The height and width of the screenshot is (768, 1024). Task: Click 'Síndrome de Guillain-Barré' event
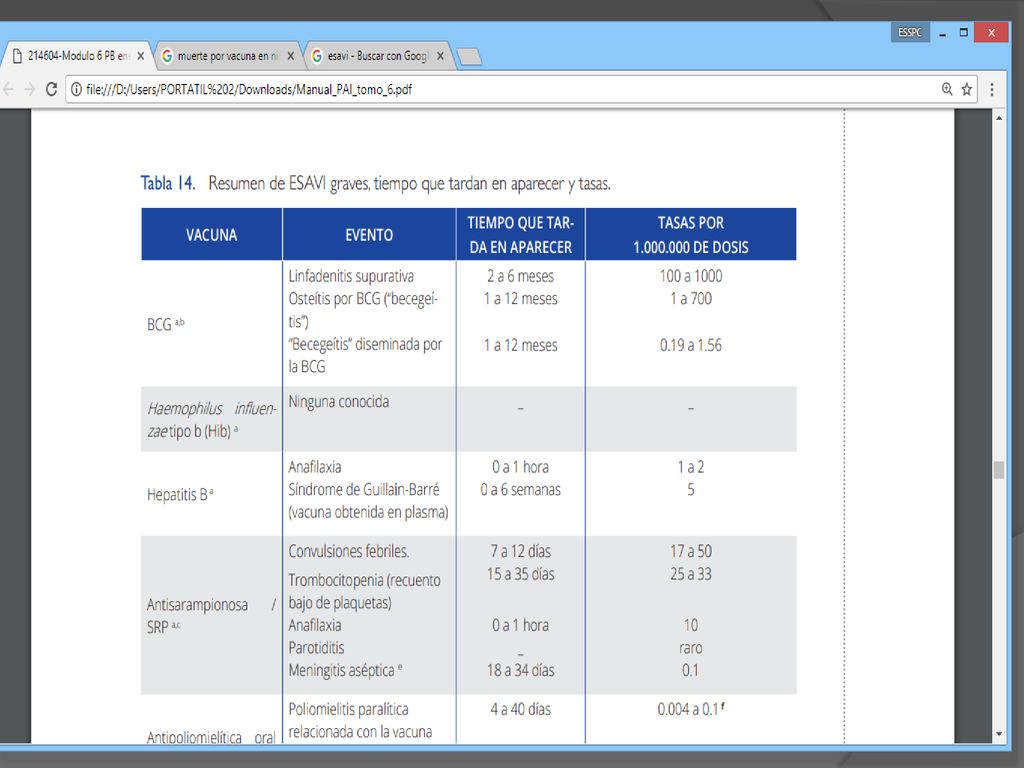click(364, 490)
